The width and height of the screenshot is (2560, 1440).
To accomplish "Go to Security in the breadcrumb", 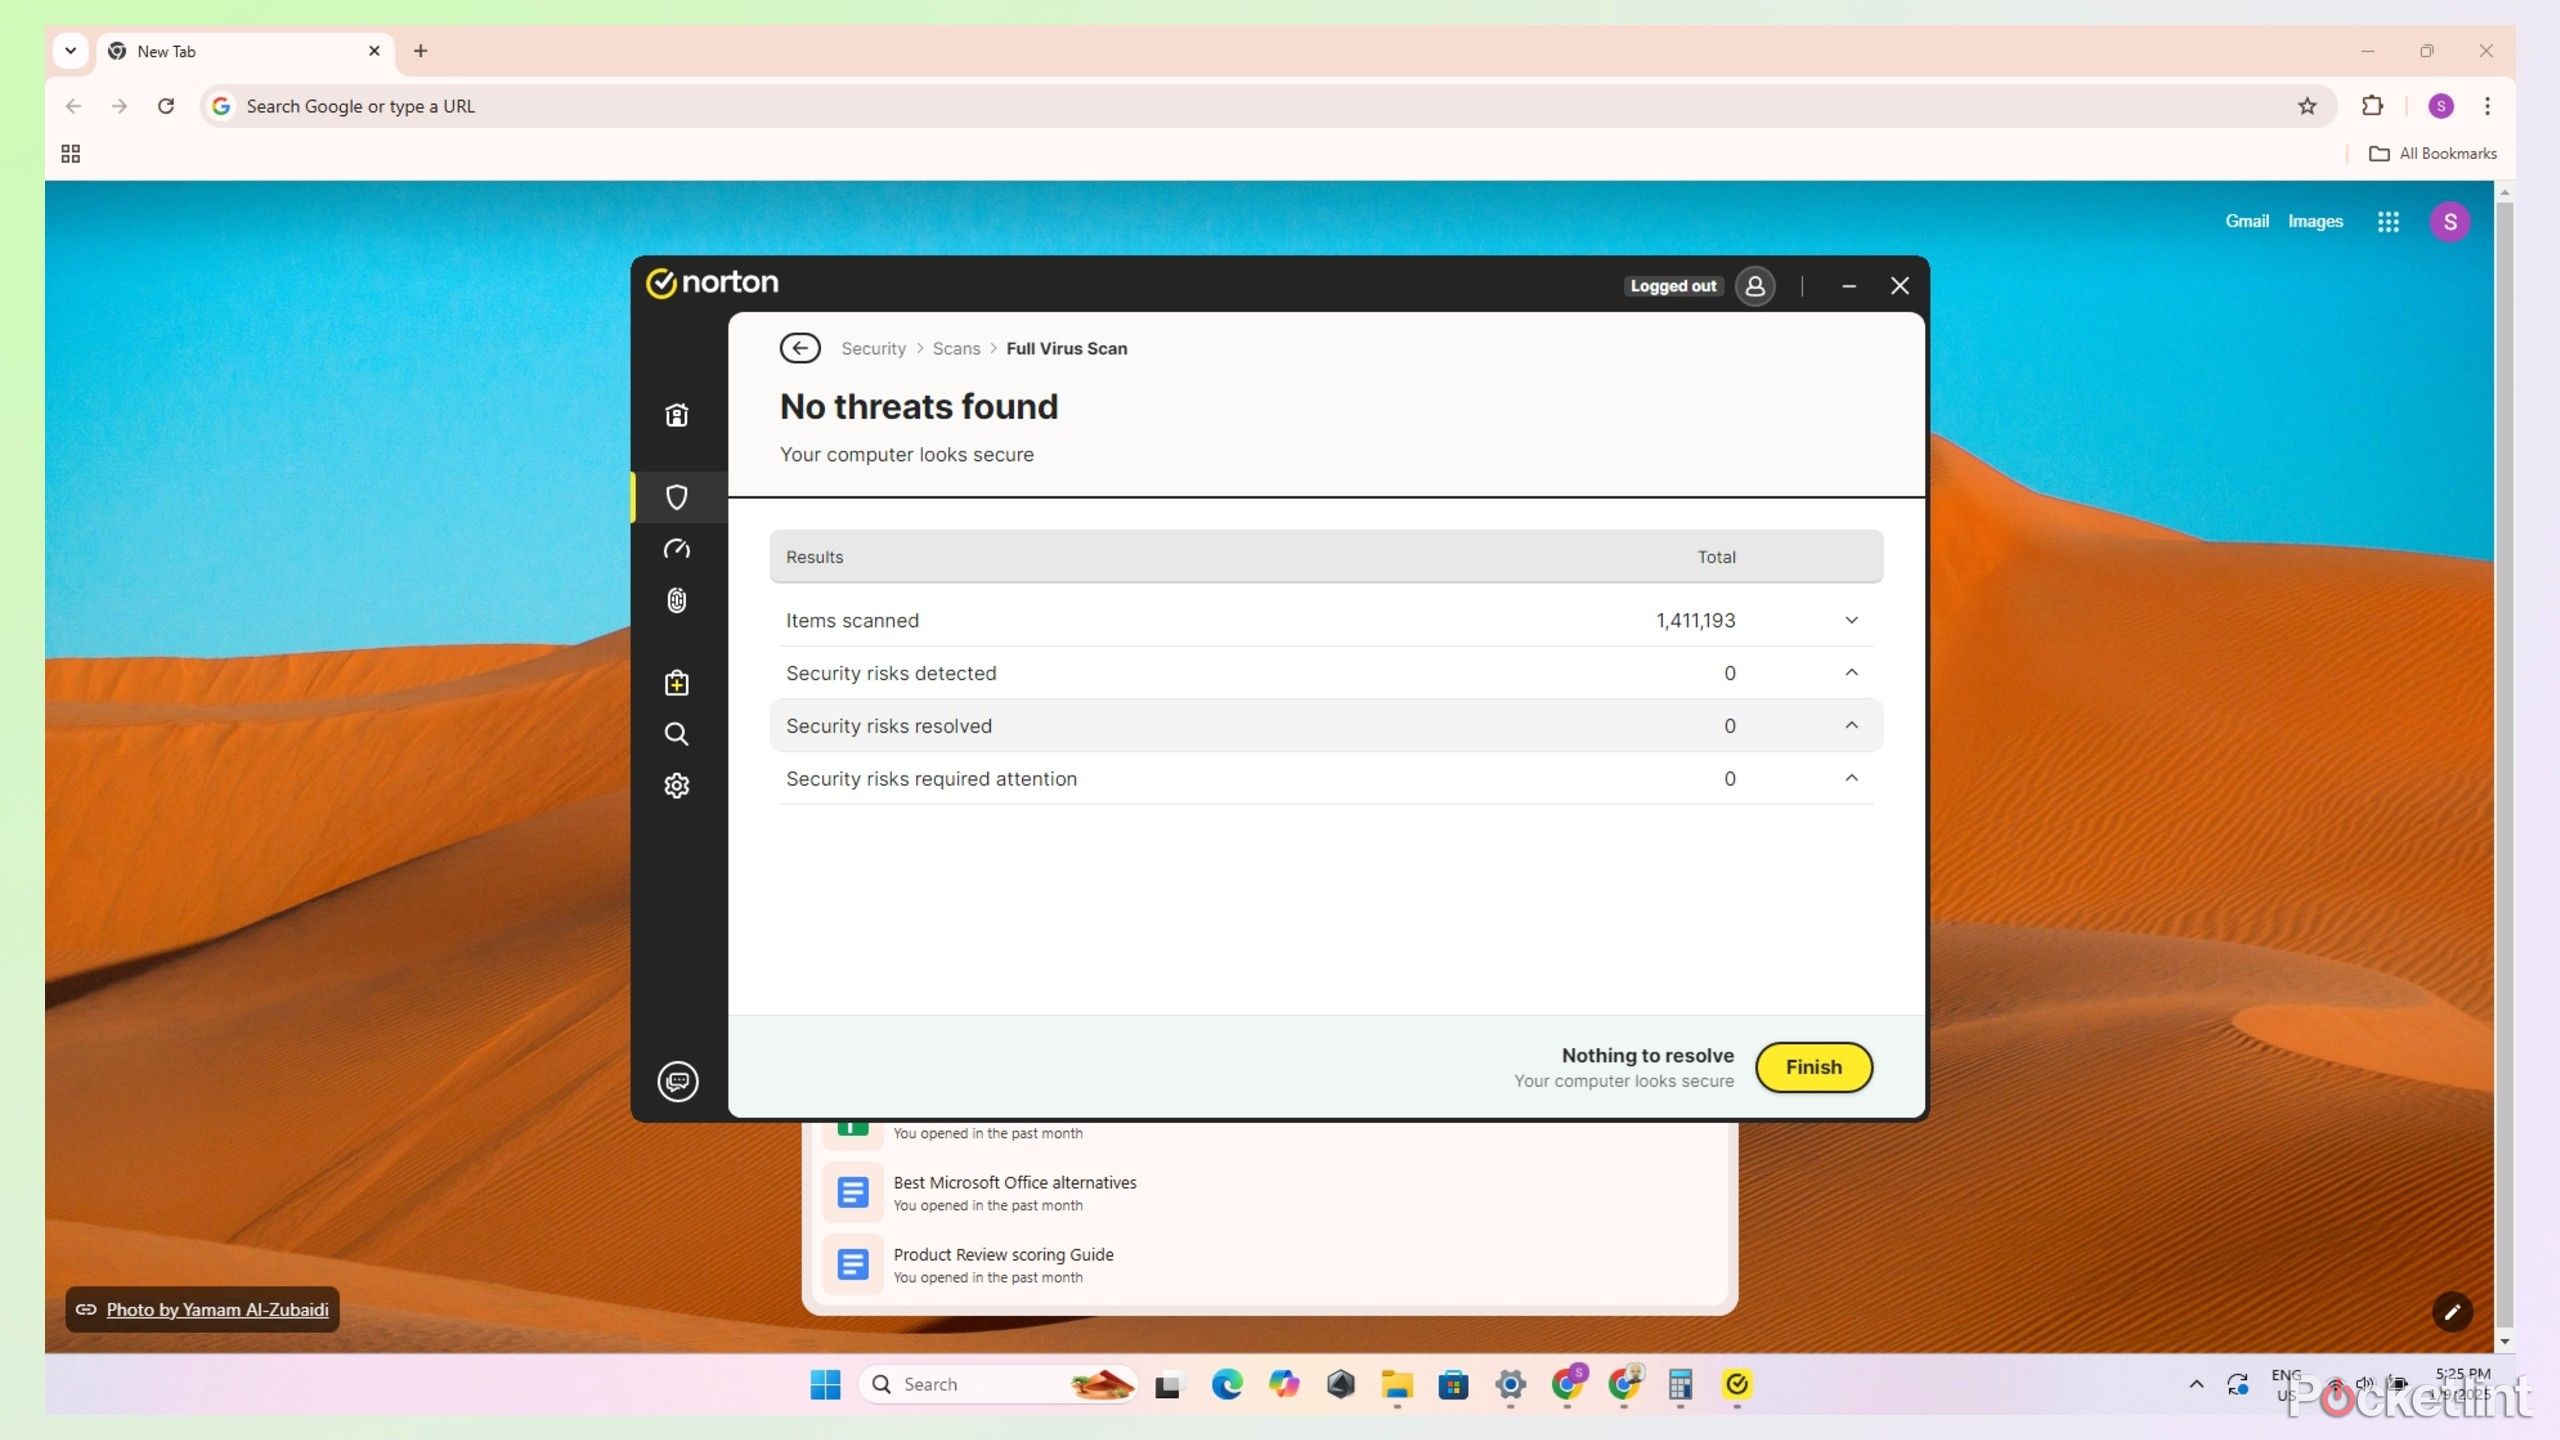I will click(873, 348).
